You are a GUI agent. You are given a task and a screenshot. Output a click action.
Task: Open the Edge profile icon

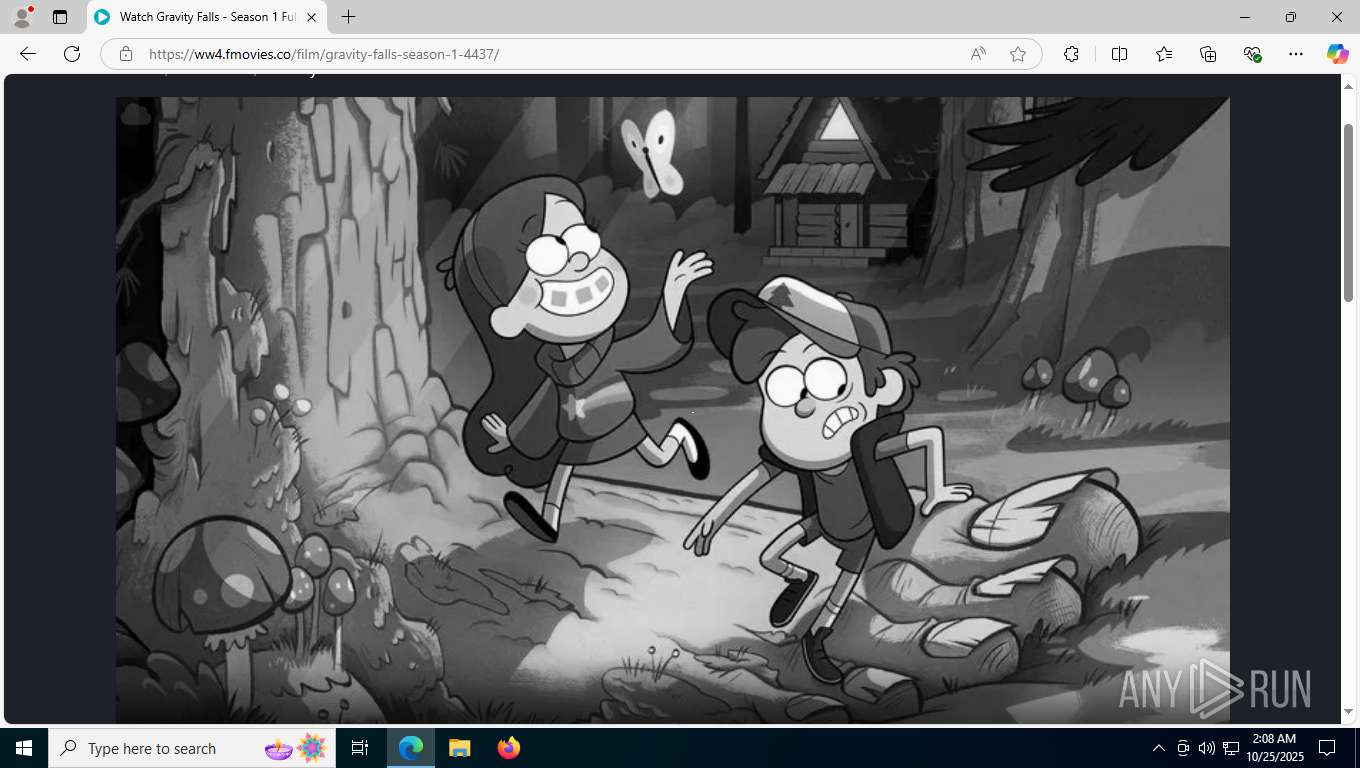pyautogui.click(x=22, y=17)
